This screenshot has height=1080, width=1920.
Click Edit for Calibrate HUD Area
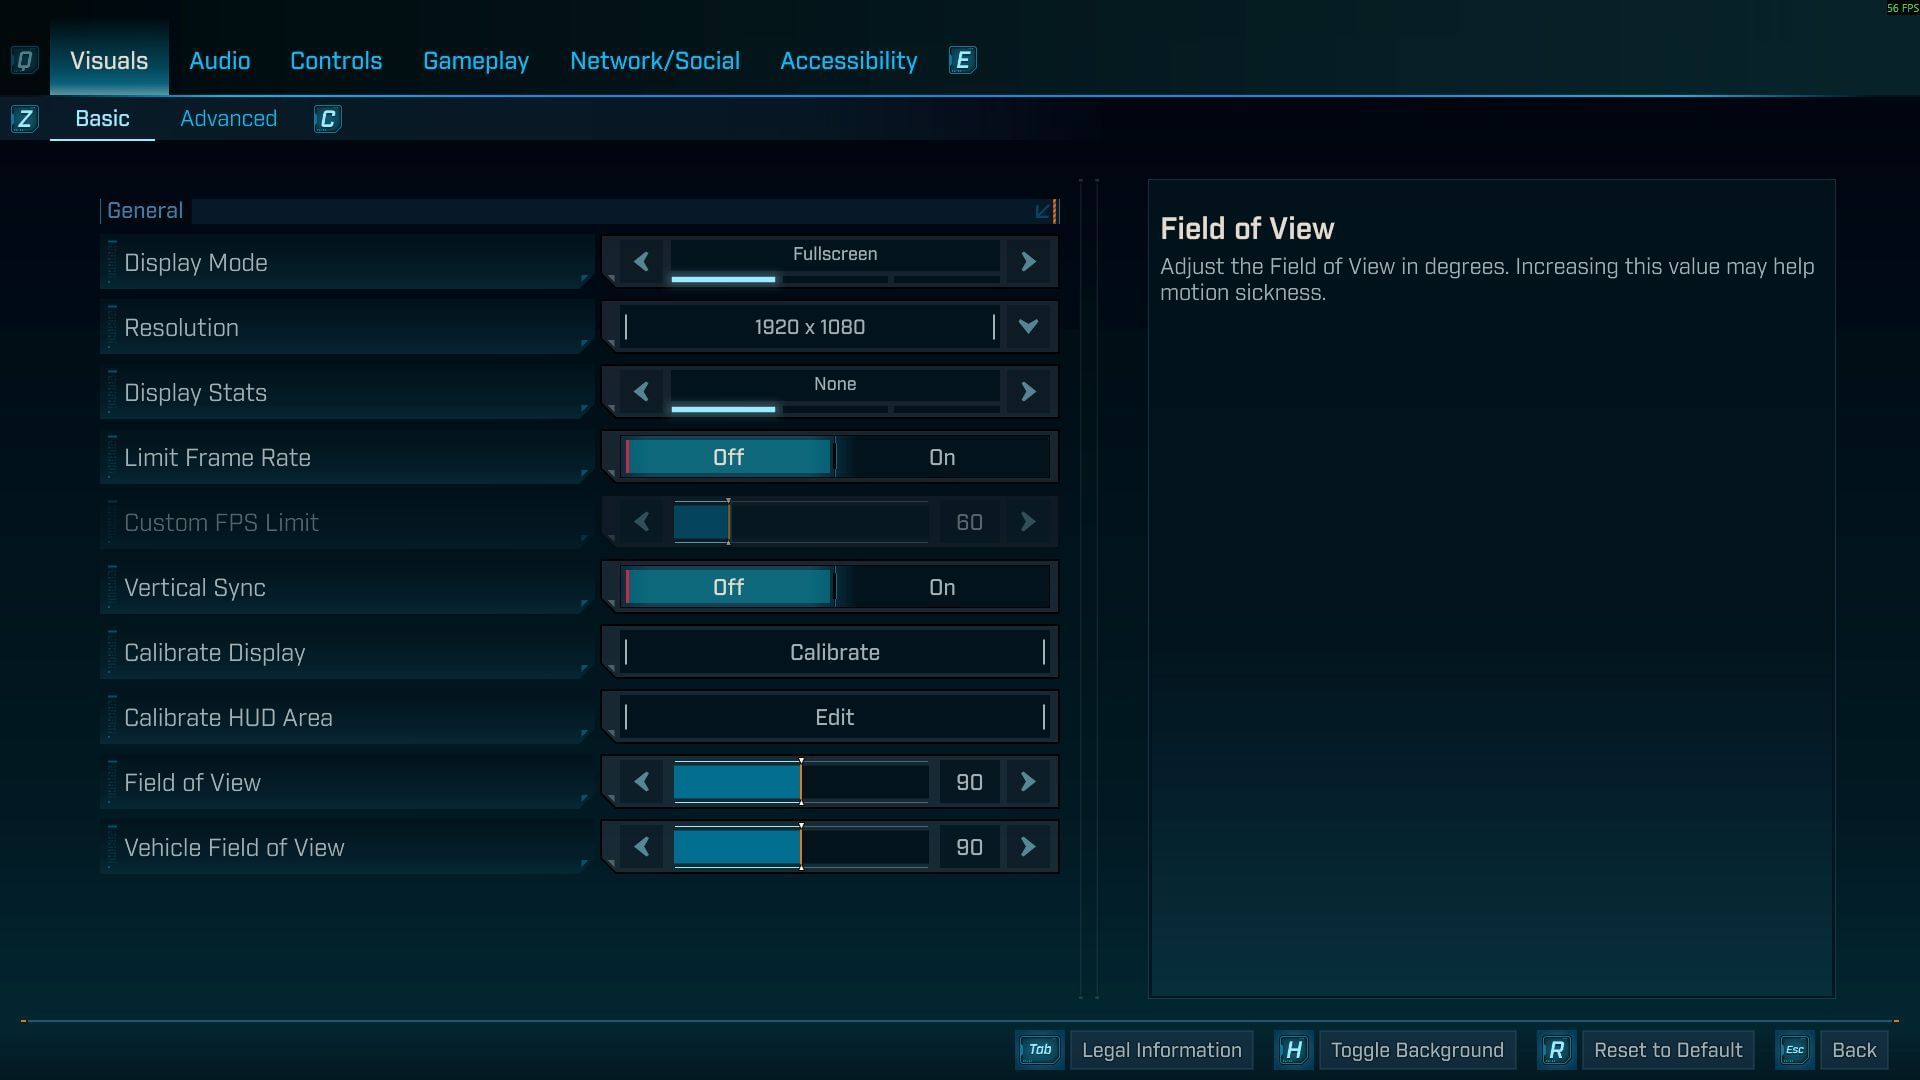(x=834, y=718)
